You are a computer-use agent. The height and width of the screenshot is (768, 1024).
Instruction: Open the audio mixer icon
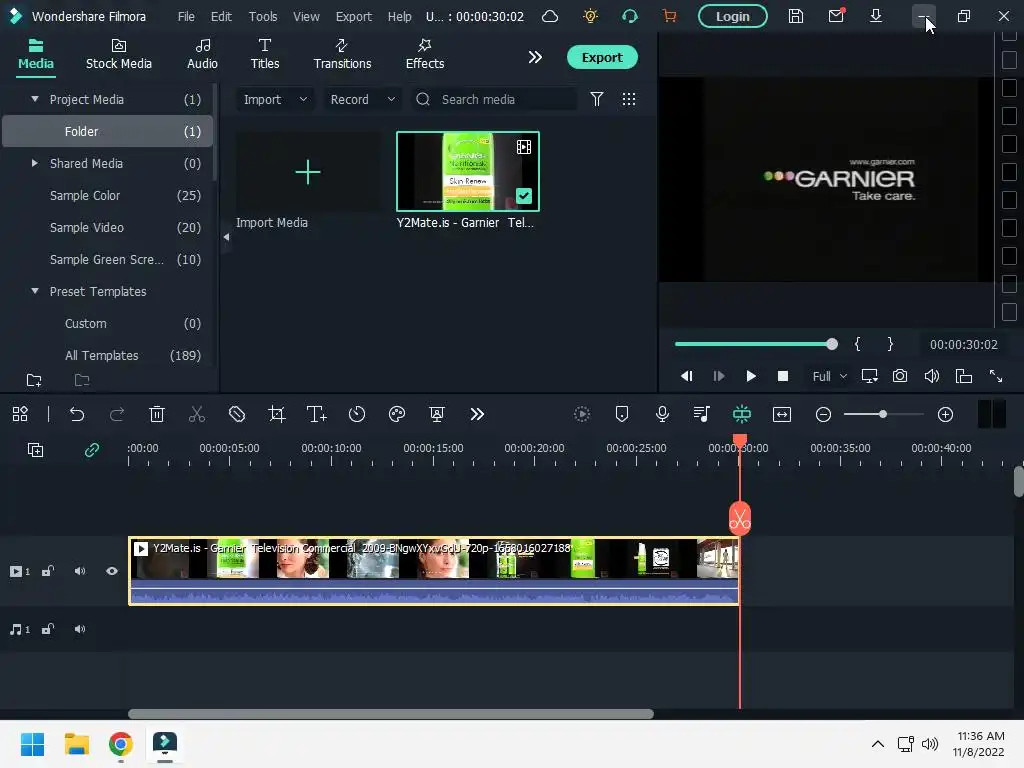point(702,414)
